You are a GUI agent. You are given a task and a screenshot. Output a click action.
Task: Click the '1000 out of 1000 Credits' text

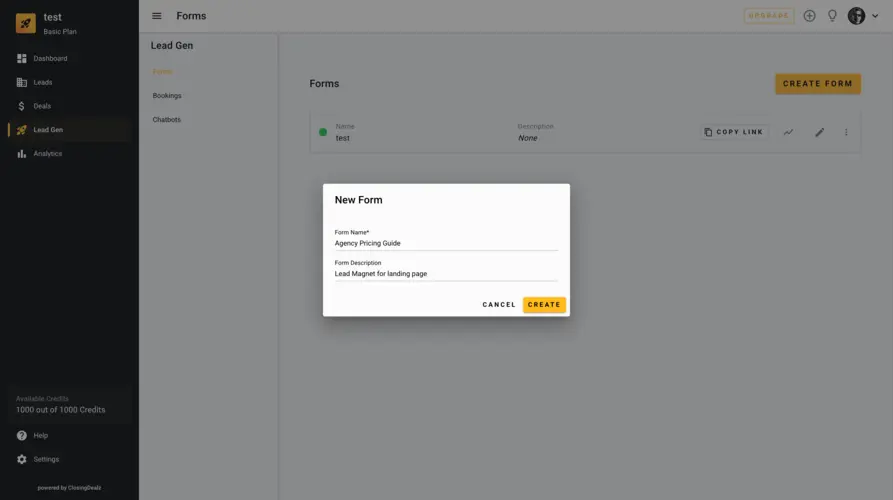click(60, 410)
